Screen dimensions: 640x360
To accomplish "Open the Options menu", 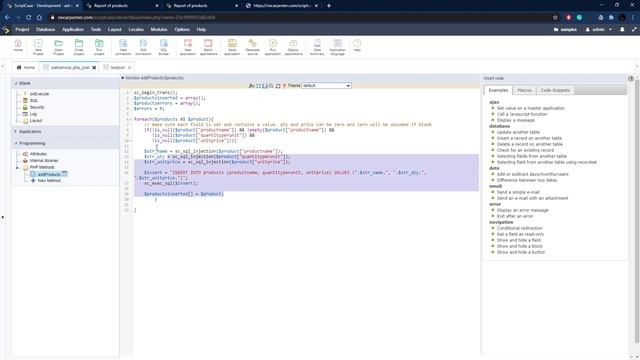I will (x=182, y=29).
